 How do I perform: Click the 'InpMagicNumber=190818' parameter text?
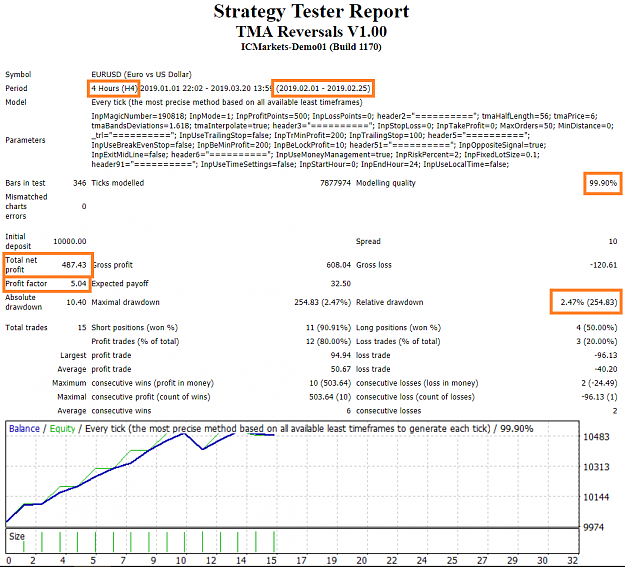click(138, 116)
